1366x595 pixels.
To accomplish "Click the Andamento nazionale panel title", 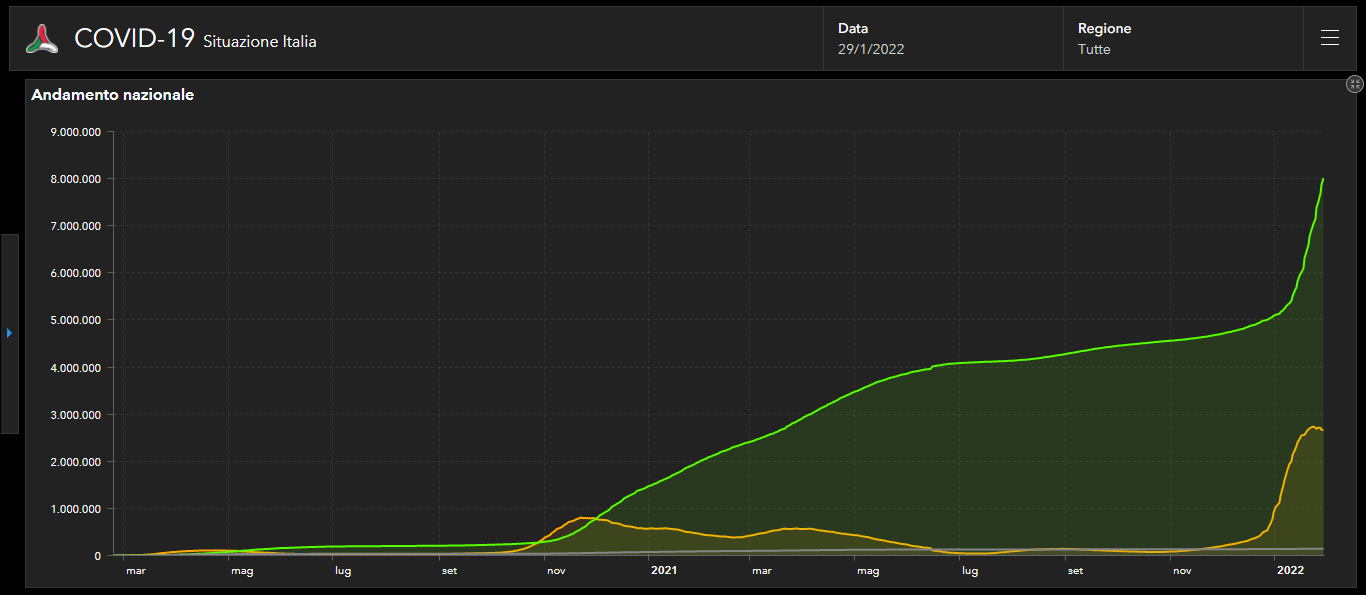I will coord(113,95).
